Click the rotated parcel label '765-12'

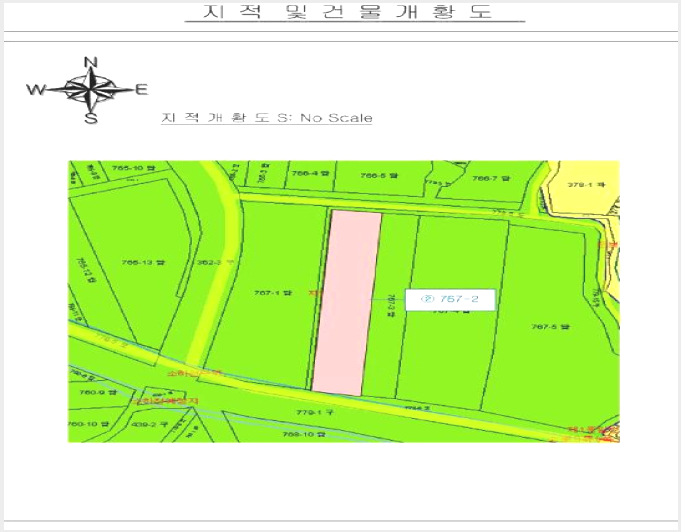pos(86,270)
